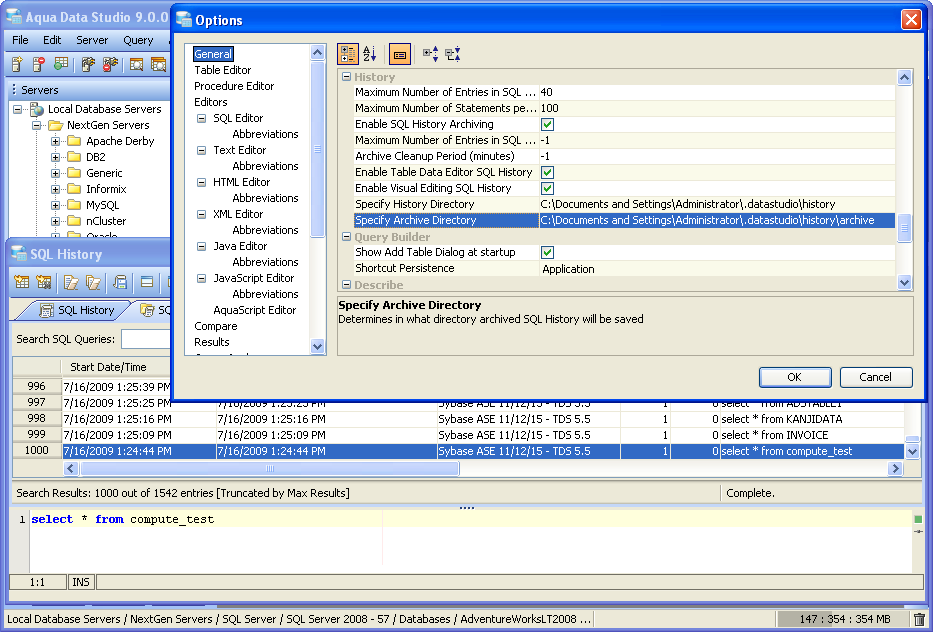Uncheck Enable Visual Editing SQL History
Viewport: 933px width, 632px height.
[x=547, y=189]
